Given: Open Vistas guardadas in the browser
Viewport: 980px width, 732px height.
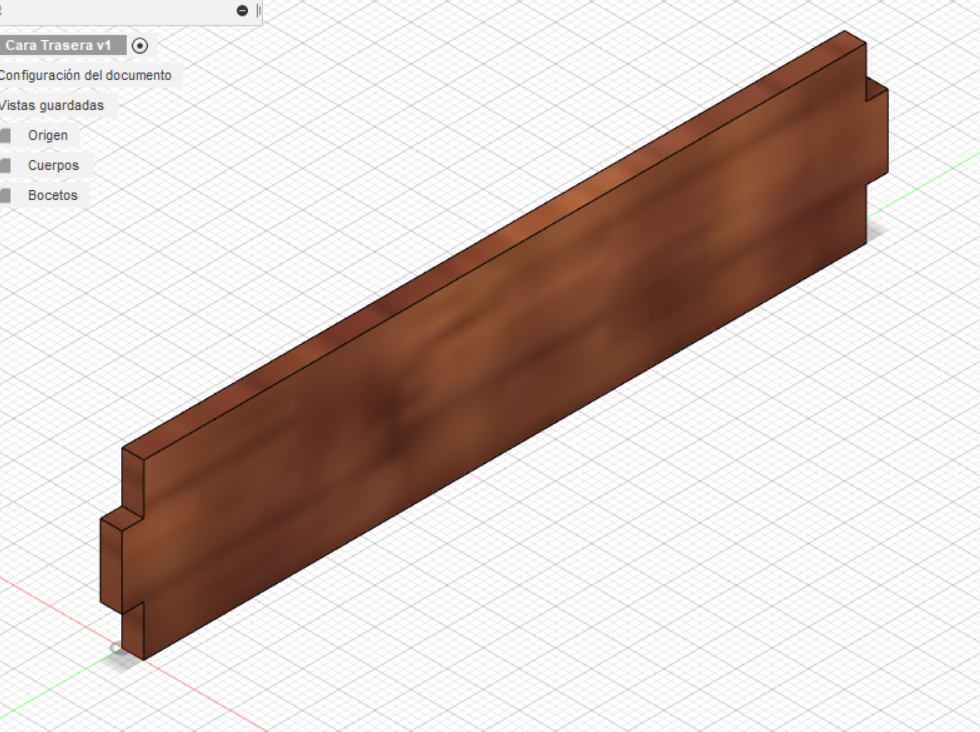Looking at the screenshot, I should 52,105.
